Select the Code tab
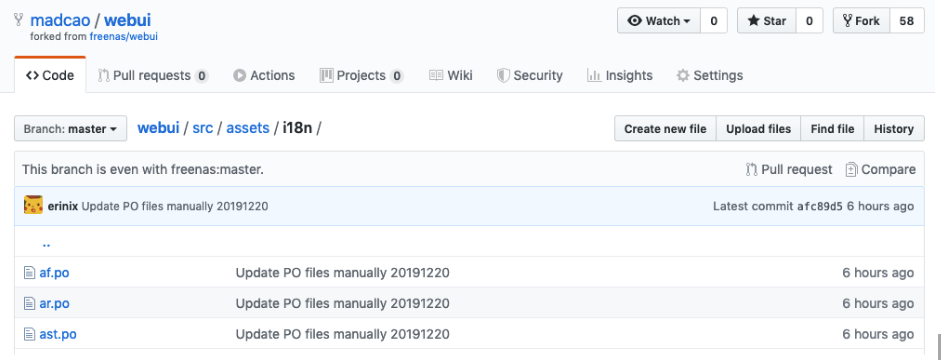This screenshot has width=941, height=360. 50,76
